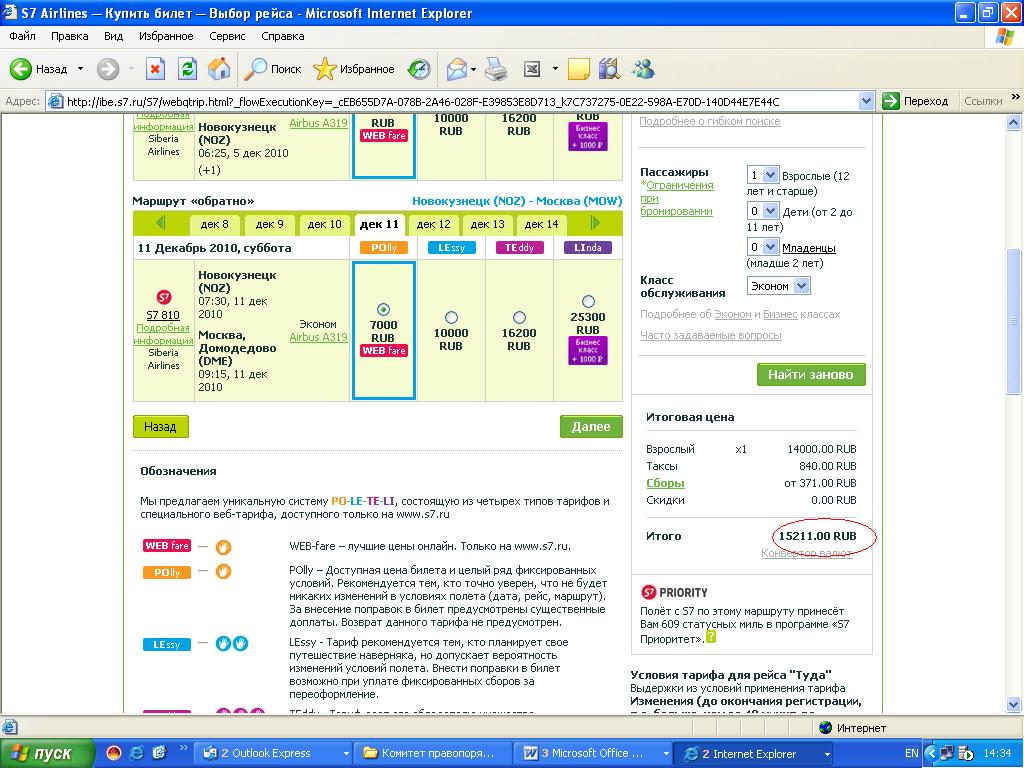Open the adults (Взрослые) count dropdown
This screenshot has width=1024, height=768.
click(x=762, y=175)
